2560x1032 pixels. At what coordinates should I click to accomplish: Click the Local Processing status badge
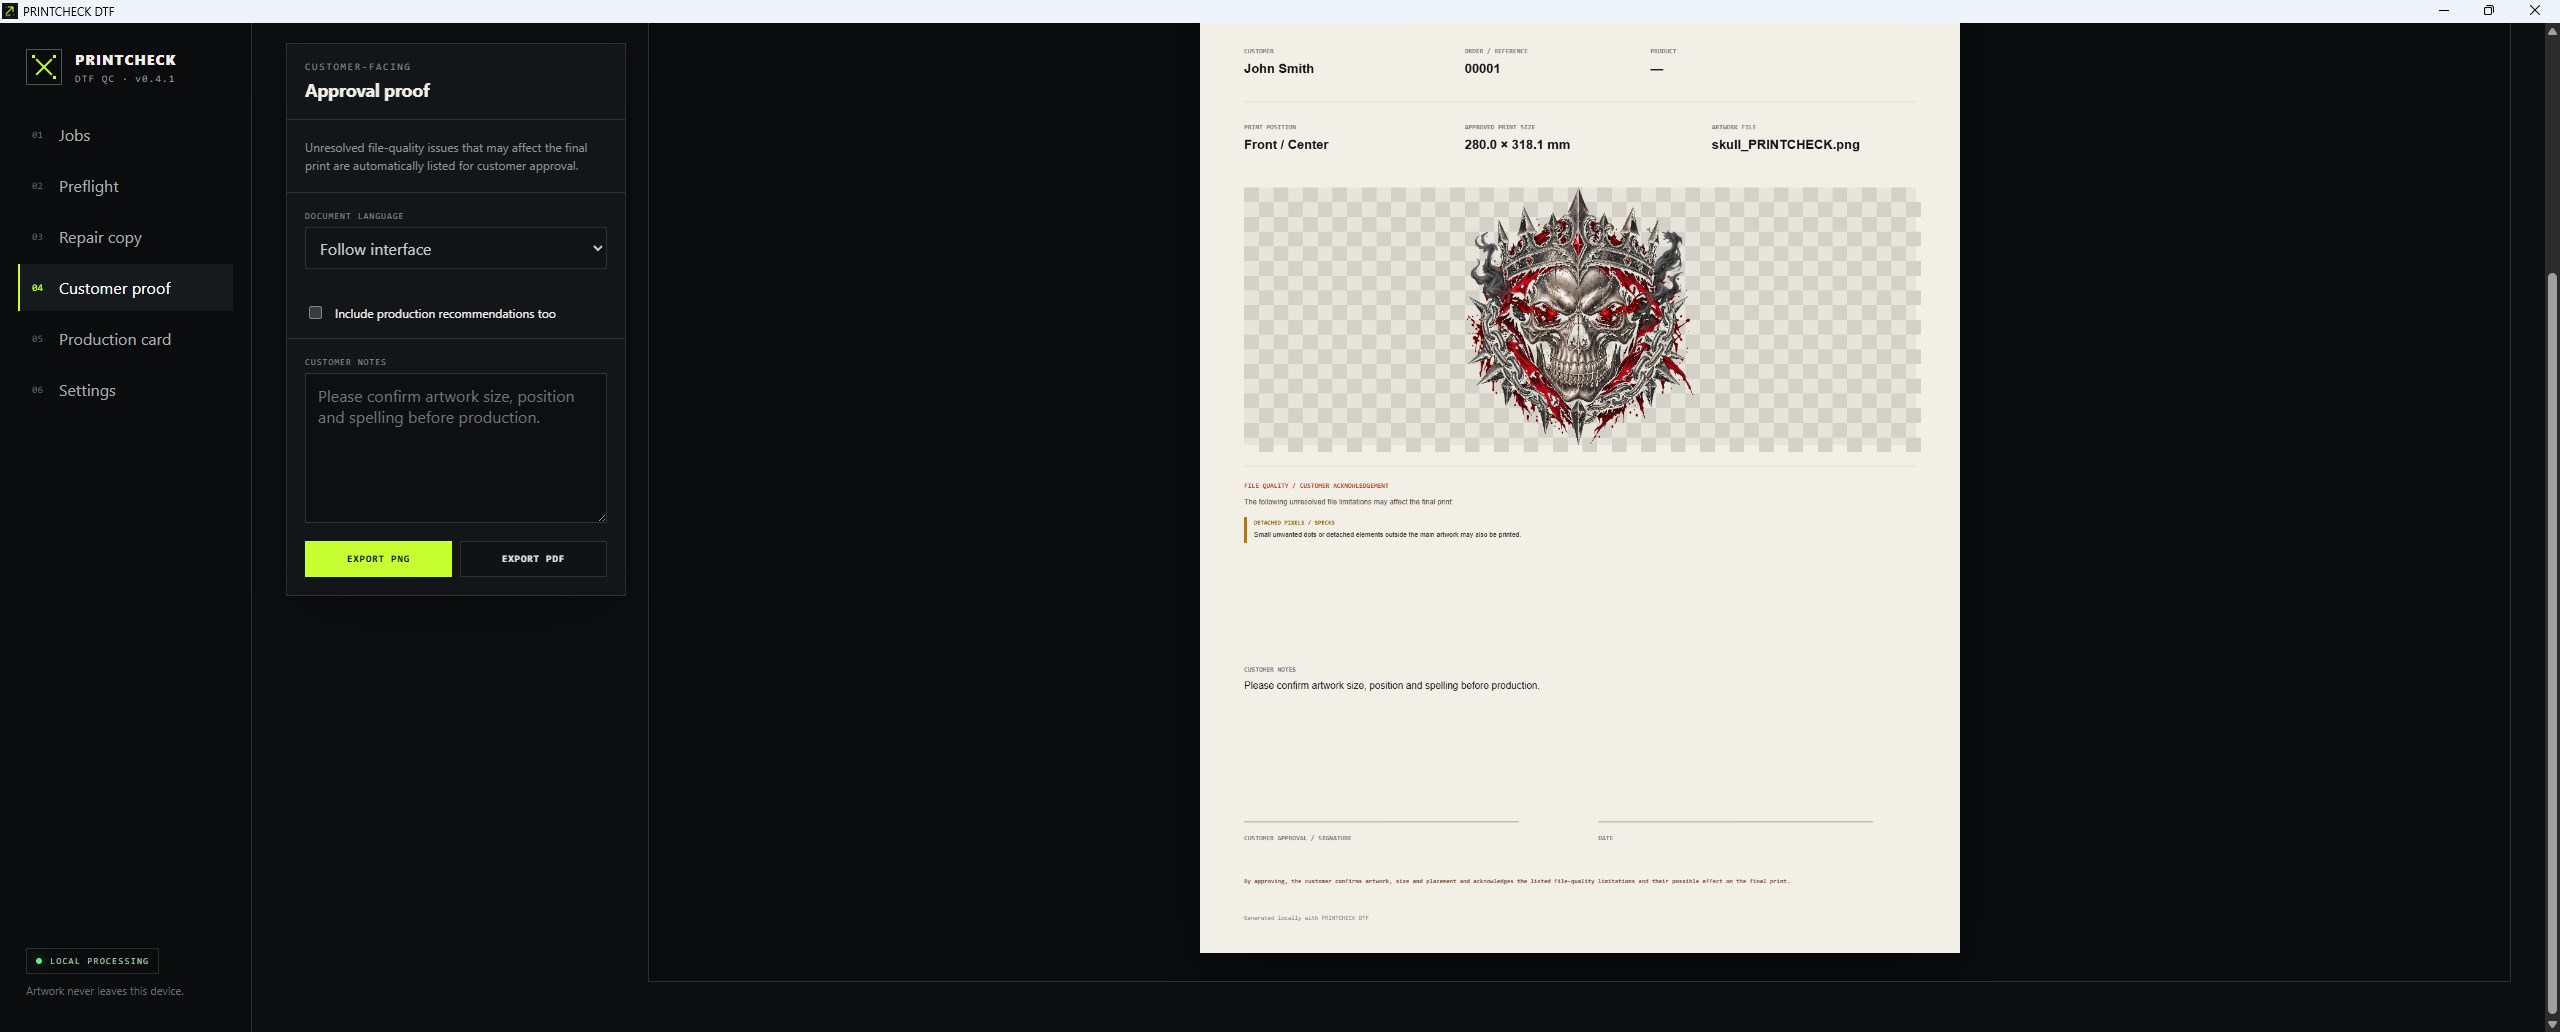click(x=92, y=960)
